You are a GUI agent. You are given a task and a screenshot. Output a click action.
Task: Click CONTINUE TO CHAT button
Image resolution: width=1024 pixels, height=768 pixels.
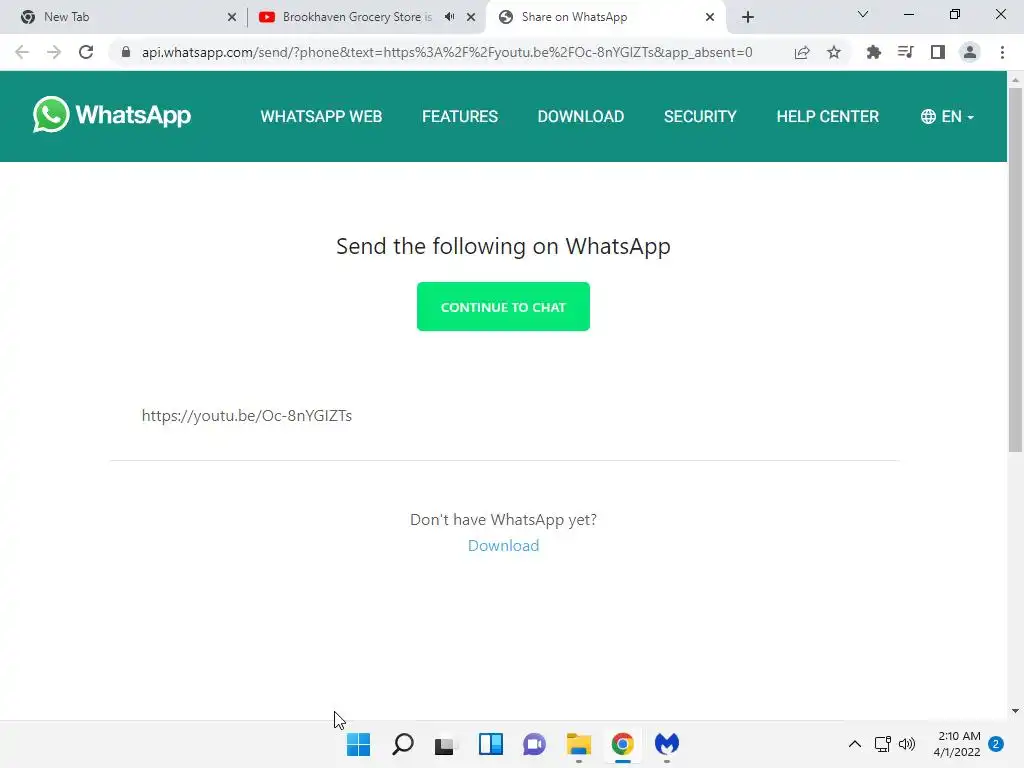(503, 306)
